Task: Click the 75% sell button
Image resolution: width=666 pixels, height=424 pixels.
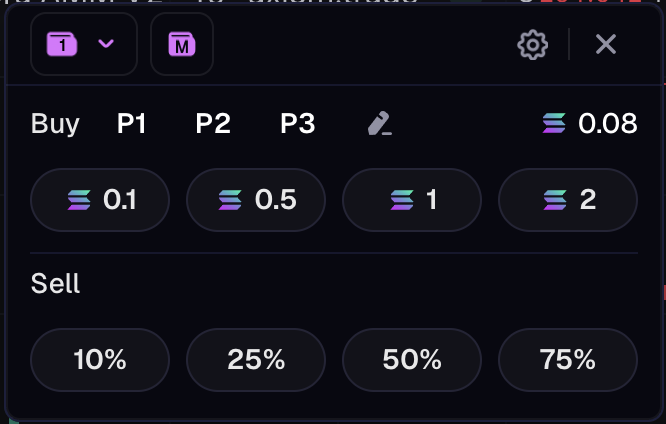Action: coord(568,360)
